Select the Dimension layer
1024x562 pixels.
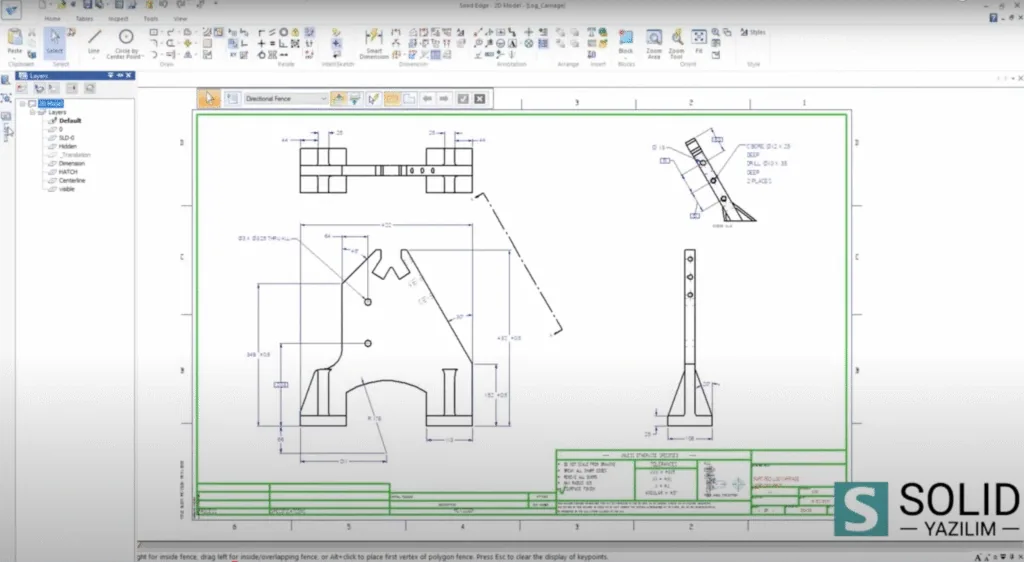[x=72, y=163]
